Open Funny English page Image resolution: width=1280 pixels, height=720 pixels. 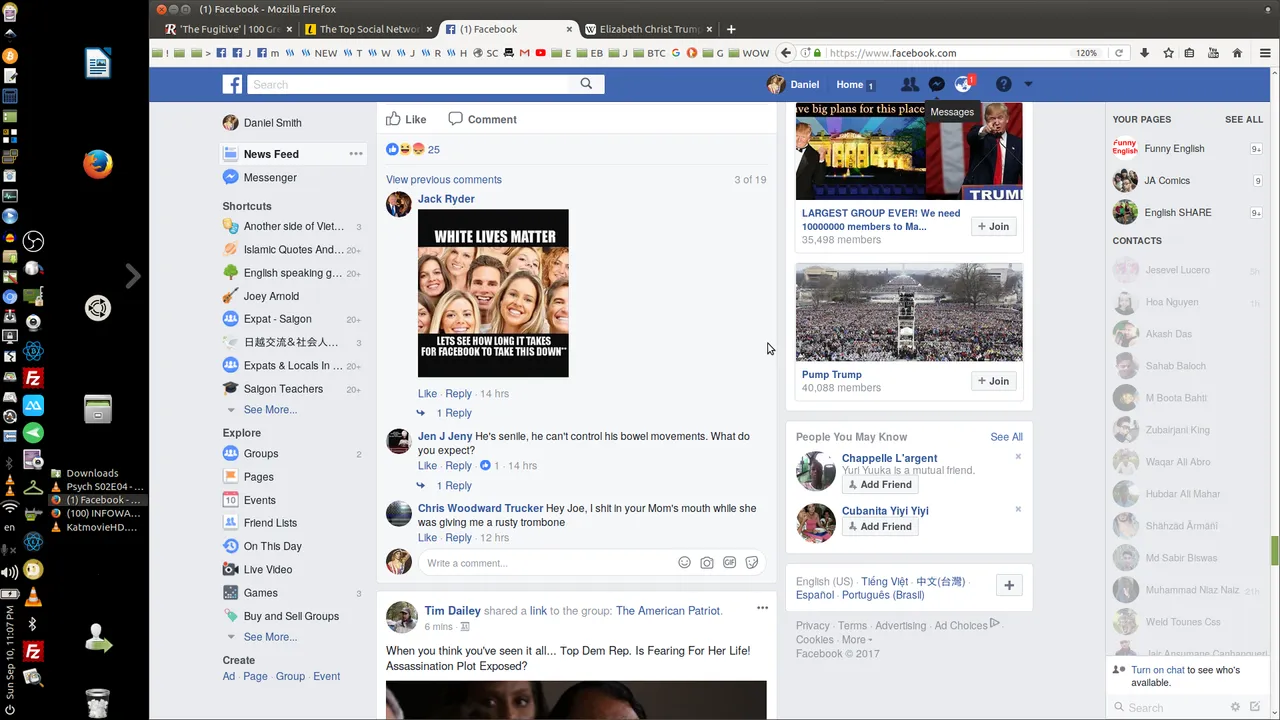point(1174,149)
